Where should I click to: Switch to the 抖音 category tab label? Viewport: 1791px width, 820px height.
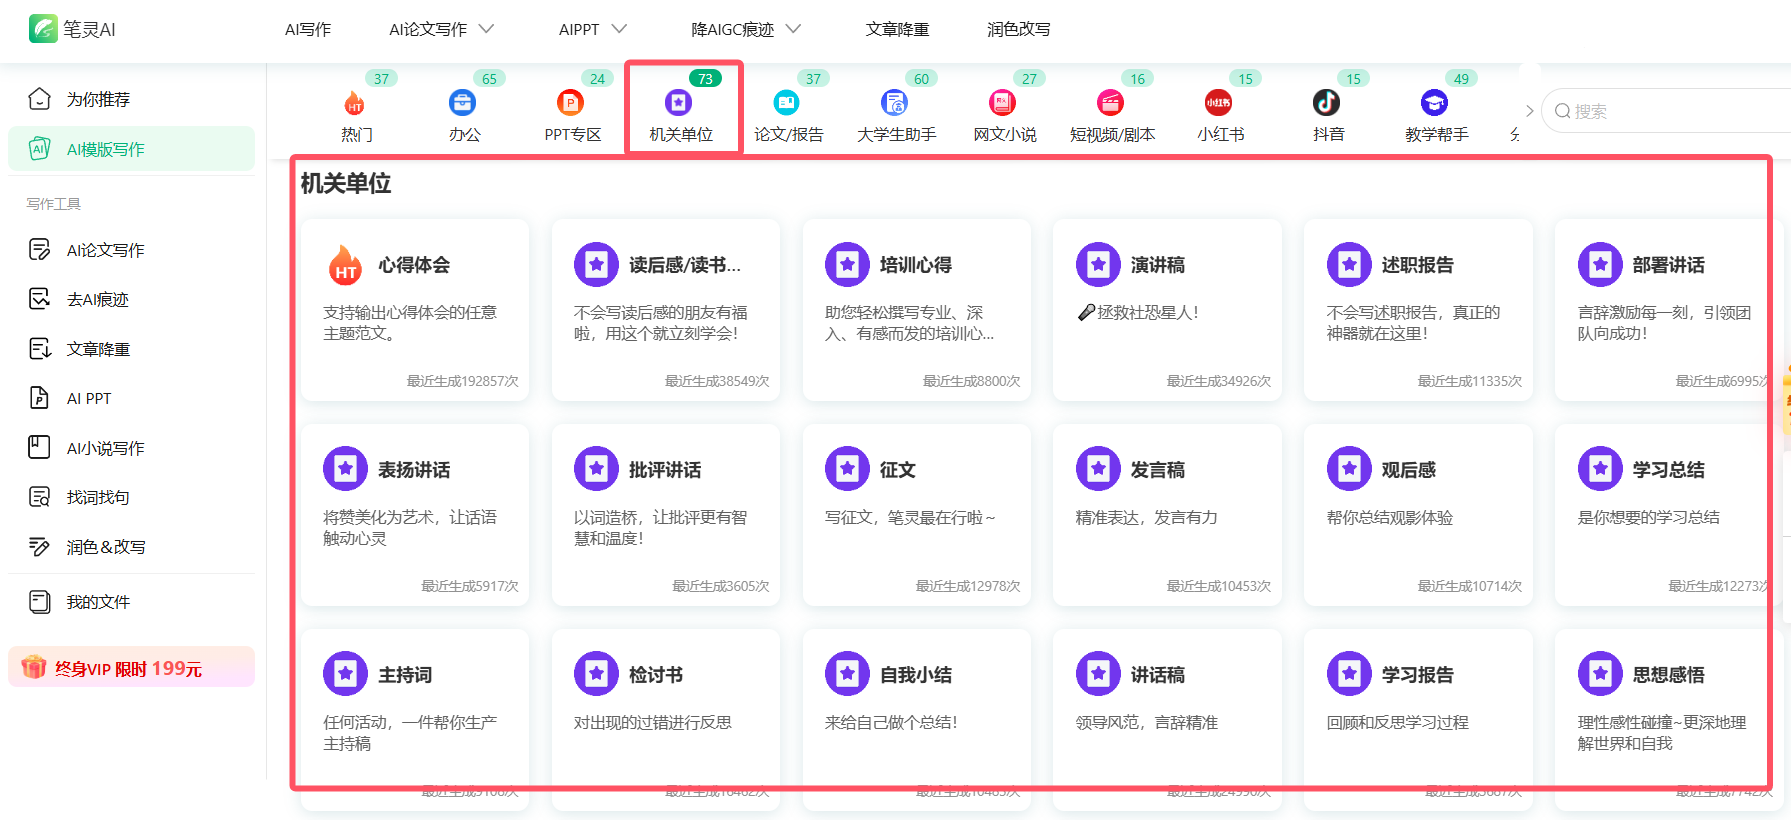pos(1328,134)
